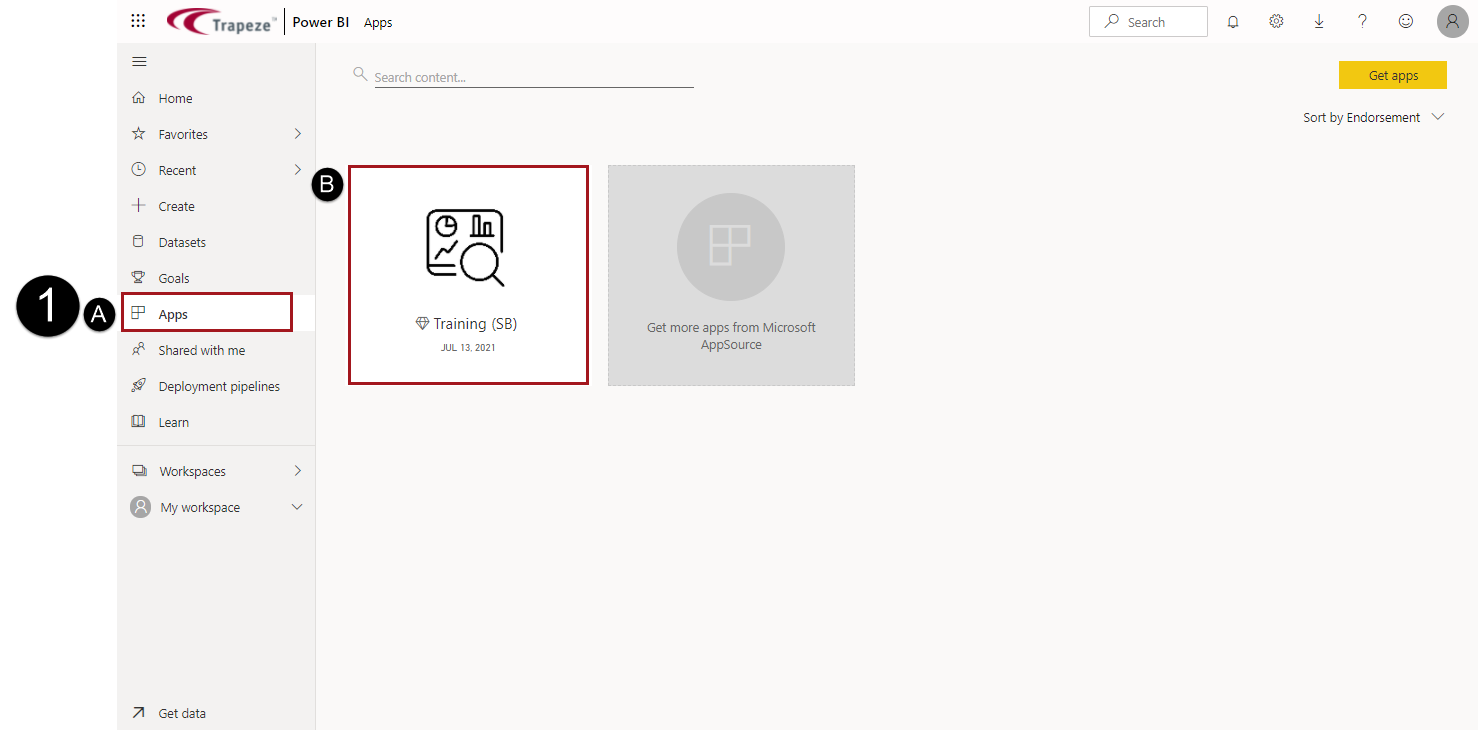
Task: Go to Home in the navigation pane
Action: click(x=175, y=97)
